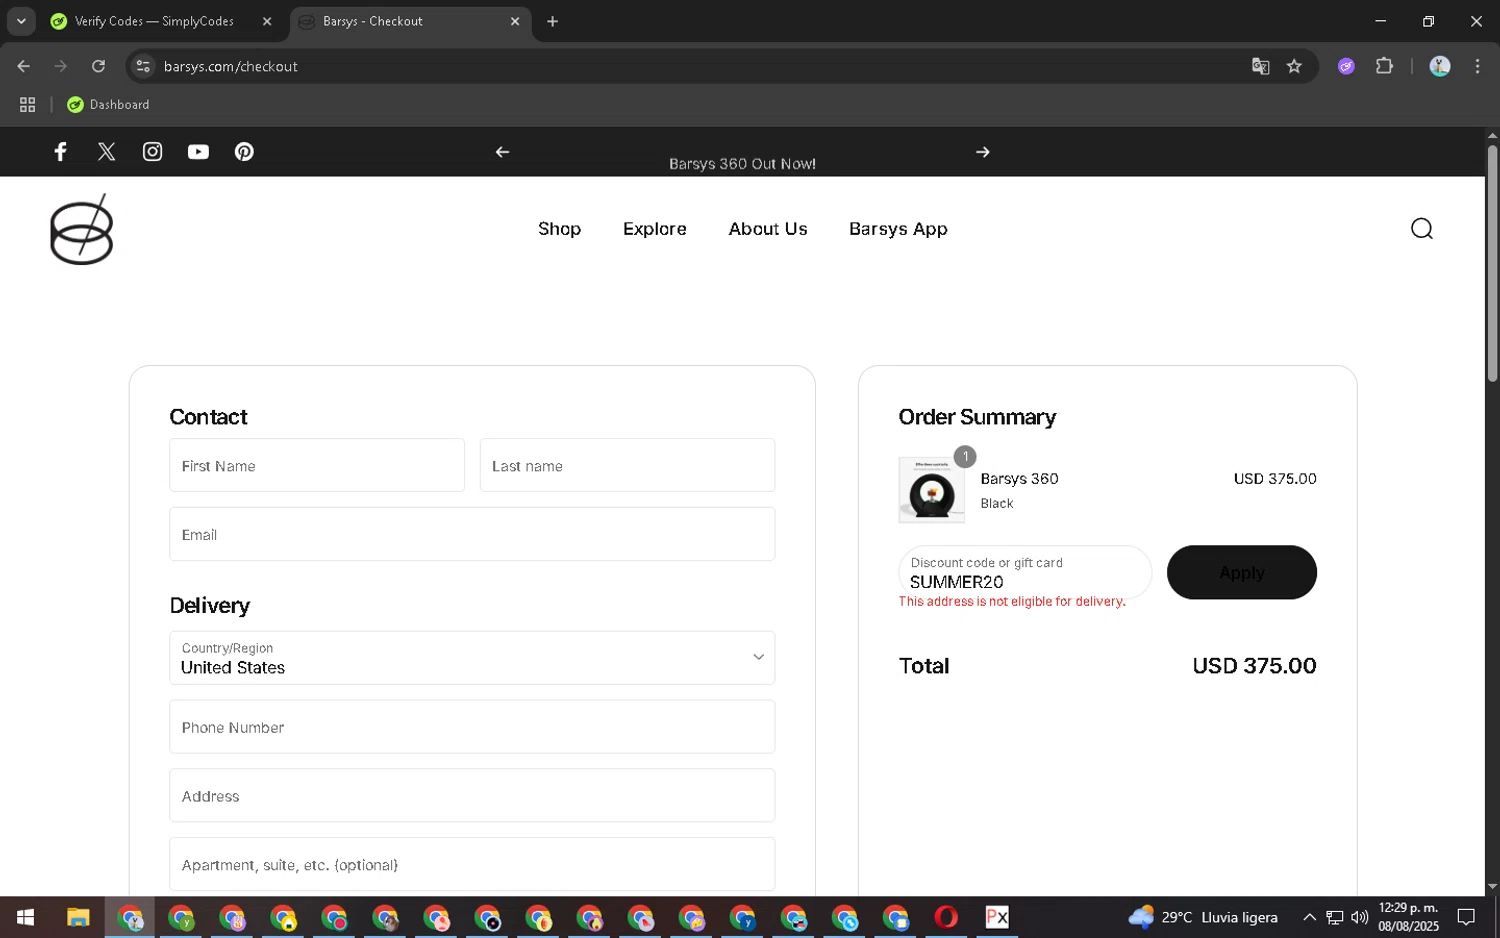Screen dimensions: 1500x938
Task: Open File Explorer from the taskbar
Action: coord(78,917)
